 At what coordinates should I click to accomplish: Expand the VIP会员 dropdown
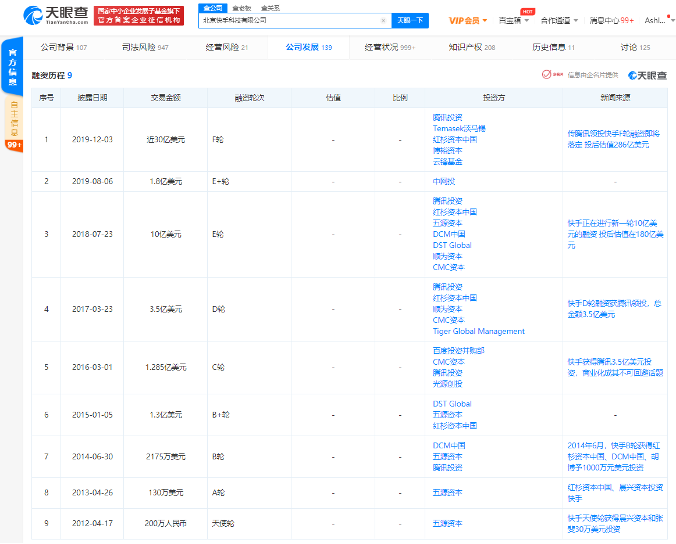(x=468, y=20)
